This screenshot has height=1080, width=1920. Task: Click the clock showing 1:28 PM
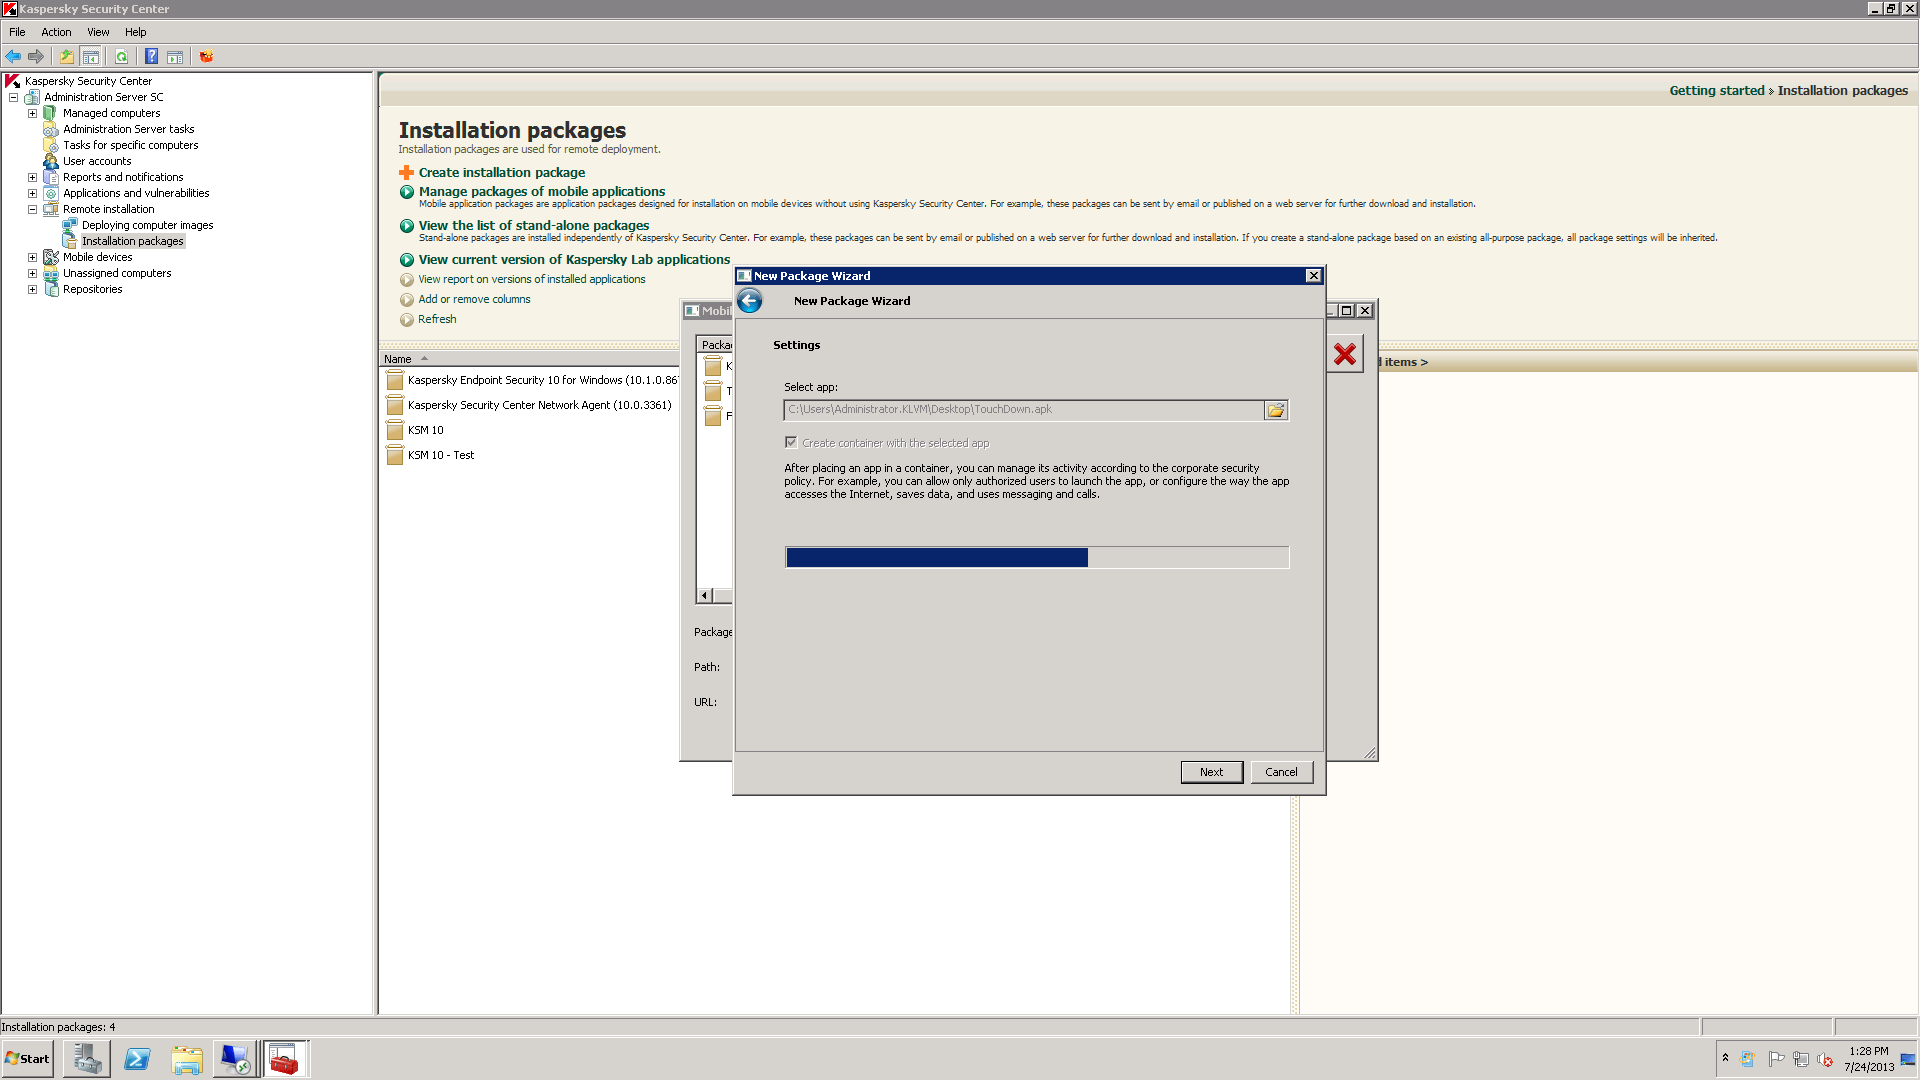pyautogui.click(x=1869, y=1051)
